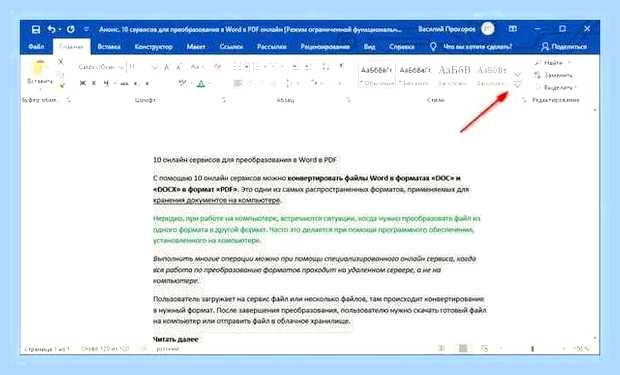Click the word count in status bar

[x=105, y=349]
